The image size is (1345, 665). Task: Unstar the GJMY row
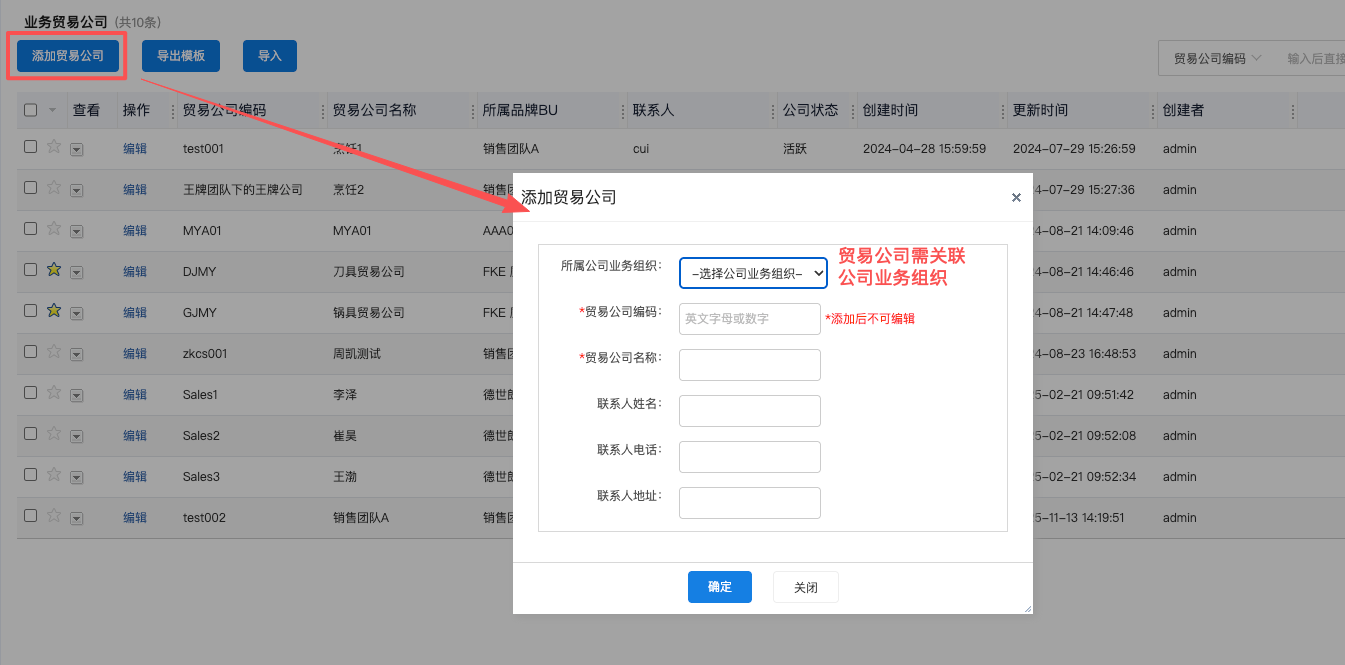point(54,311)
